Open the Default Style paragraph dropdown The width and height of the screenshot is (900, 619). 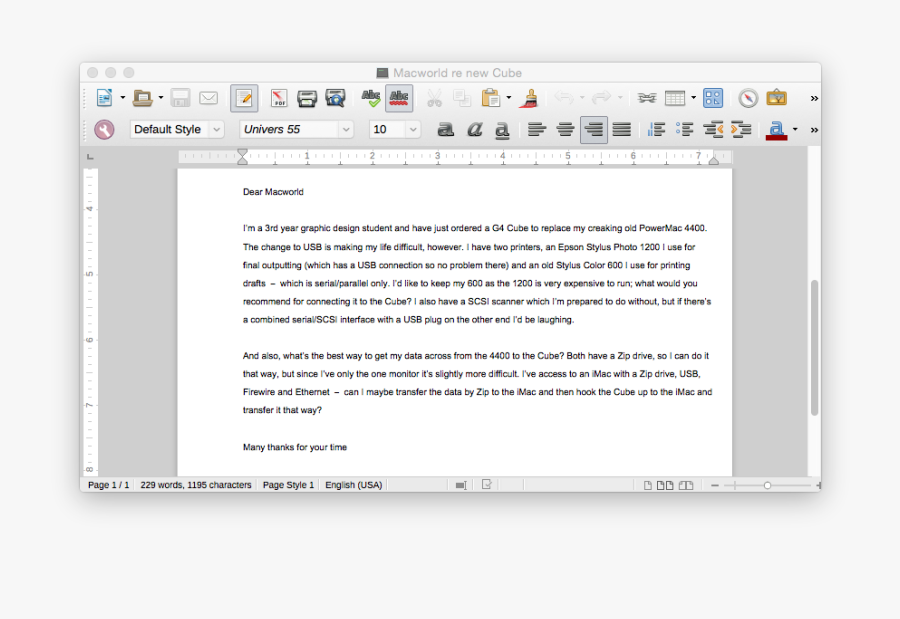click(217, 129)
